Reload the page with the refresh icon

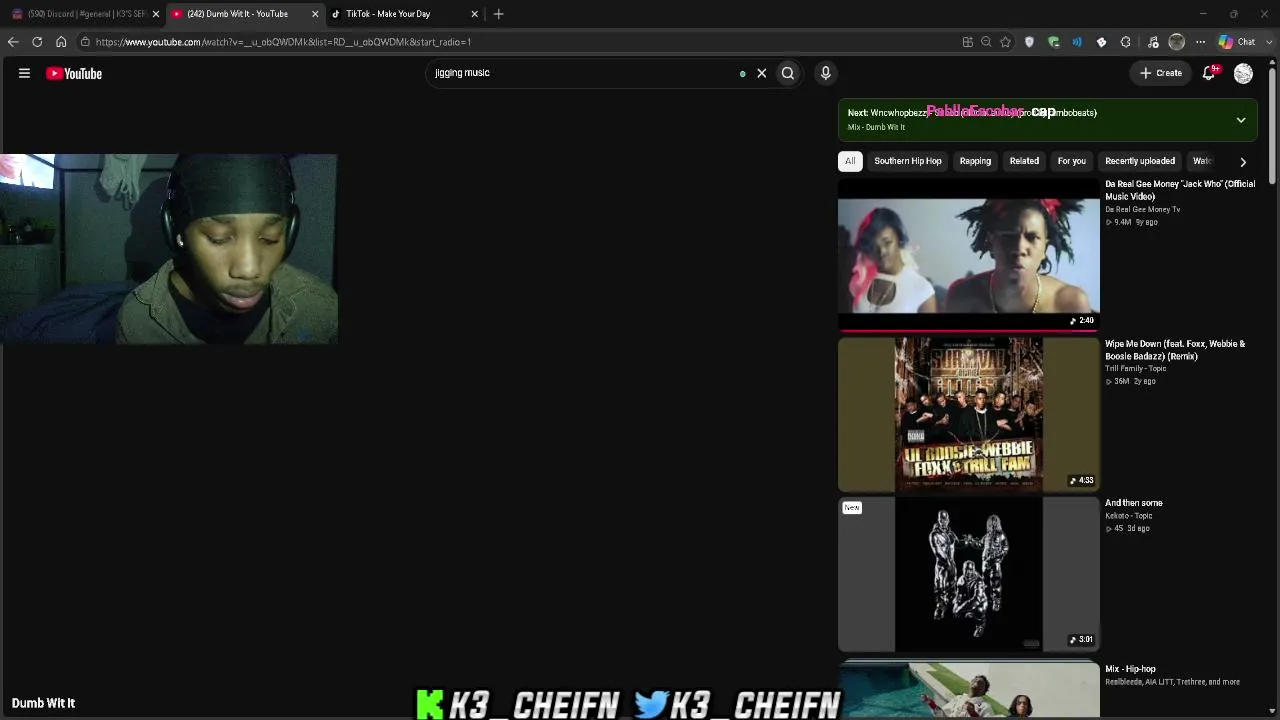(37, 42)
